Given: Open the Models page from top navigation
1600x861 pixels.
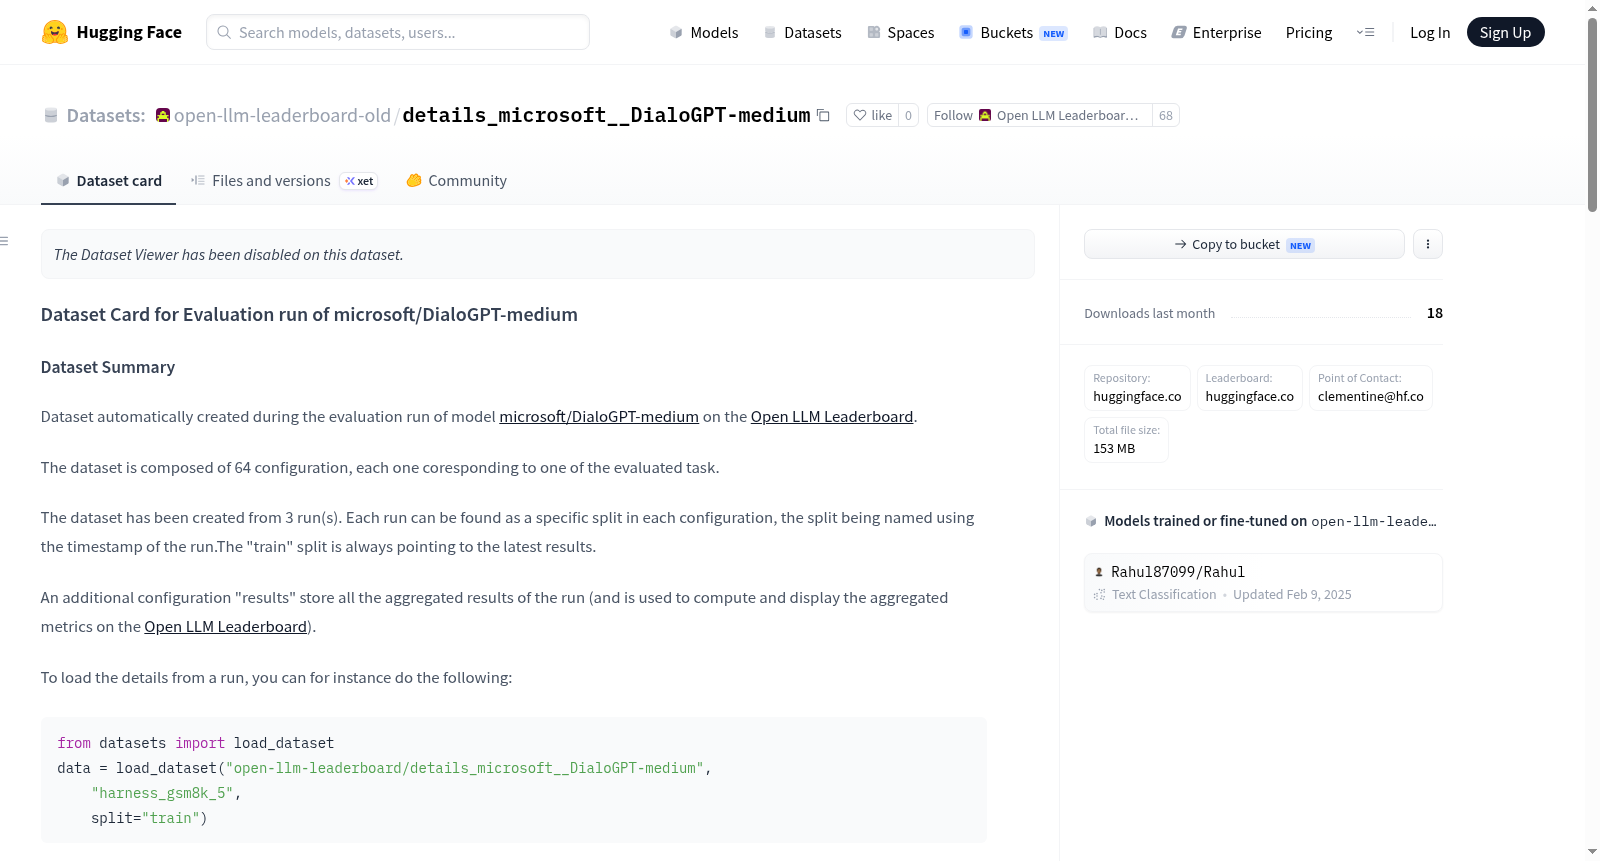Looking at the screenshot, I should pyautogui.click(x=704, y=32).
